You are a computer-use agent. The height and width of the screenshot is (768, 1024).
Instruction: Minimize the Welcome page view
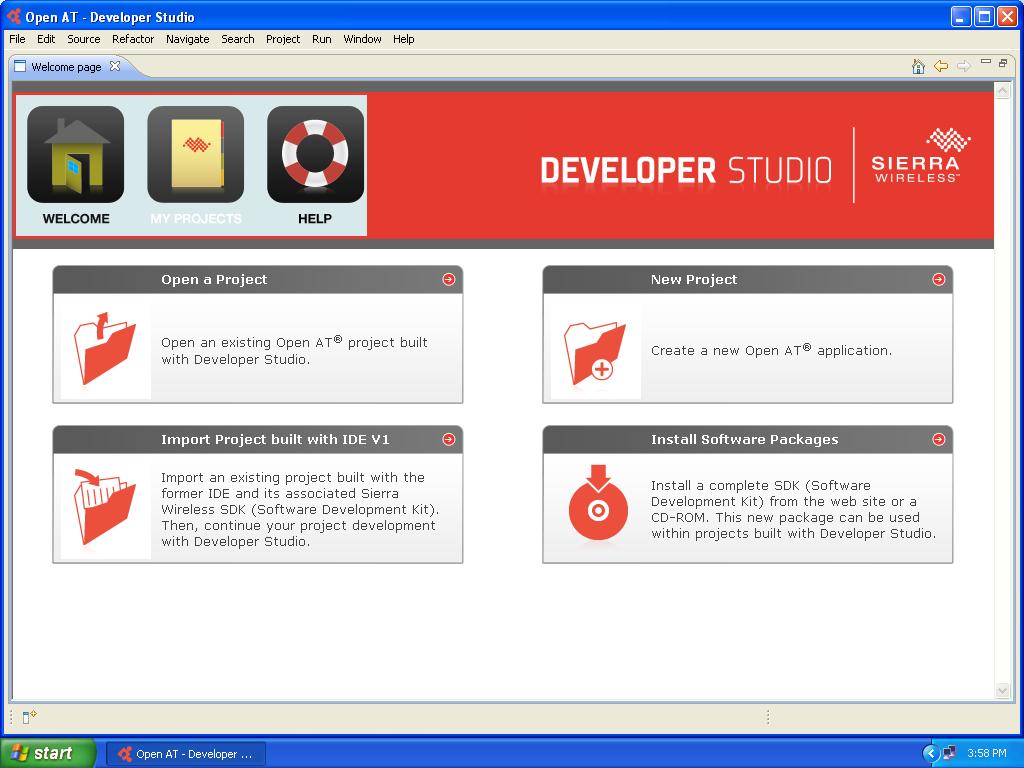(986, 62)
